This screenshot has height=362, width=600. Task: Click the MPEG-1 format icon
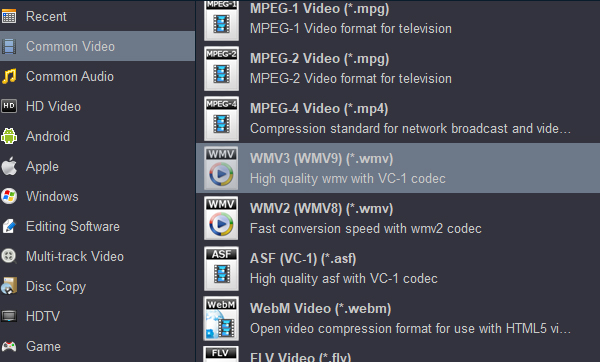coord(221,20)
